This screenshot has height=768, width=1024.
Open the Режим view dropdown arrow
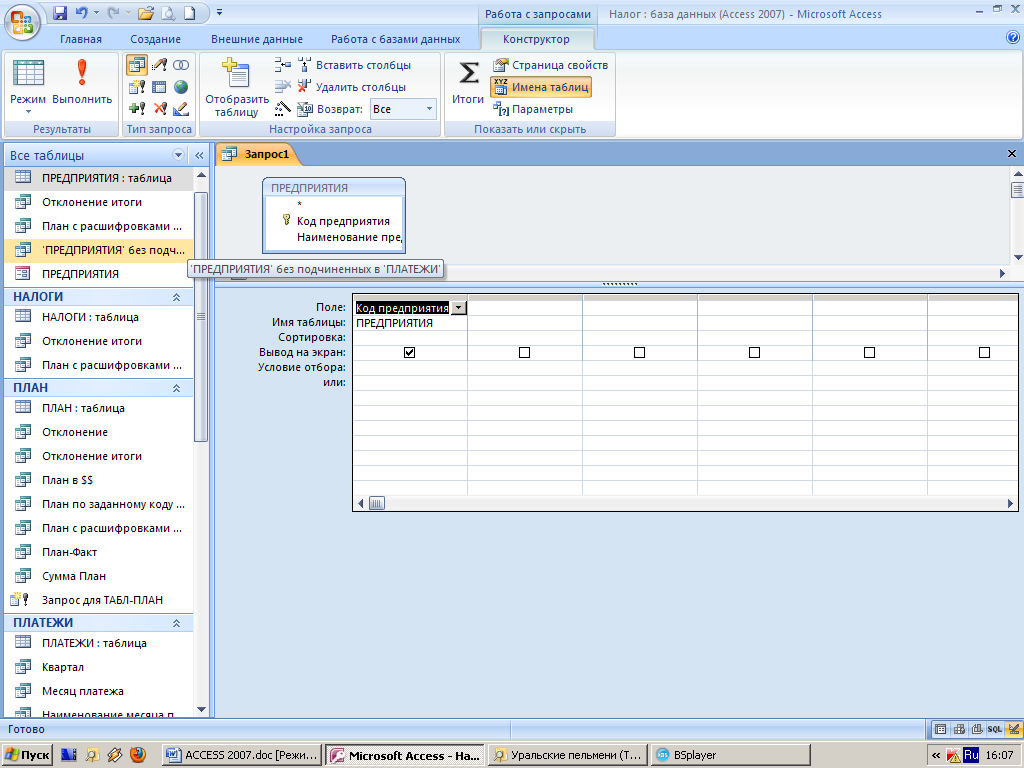click(28, 112)
